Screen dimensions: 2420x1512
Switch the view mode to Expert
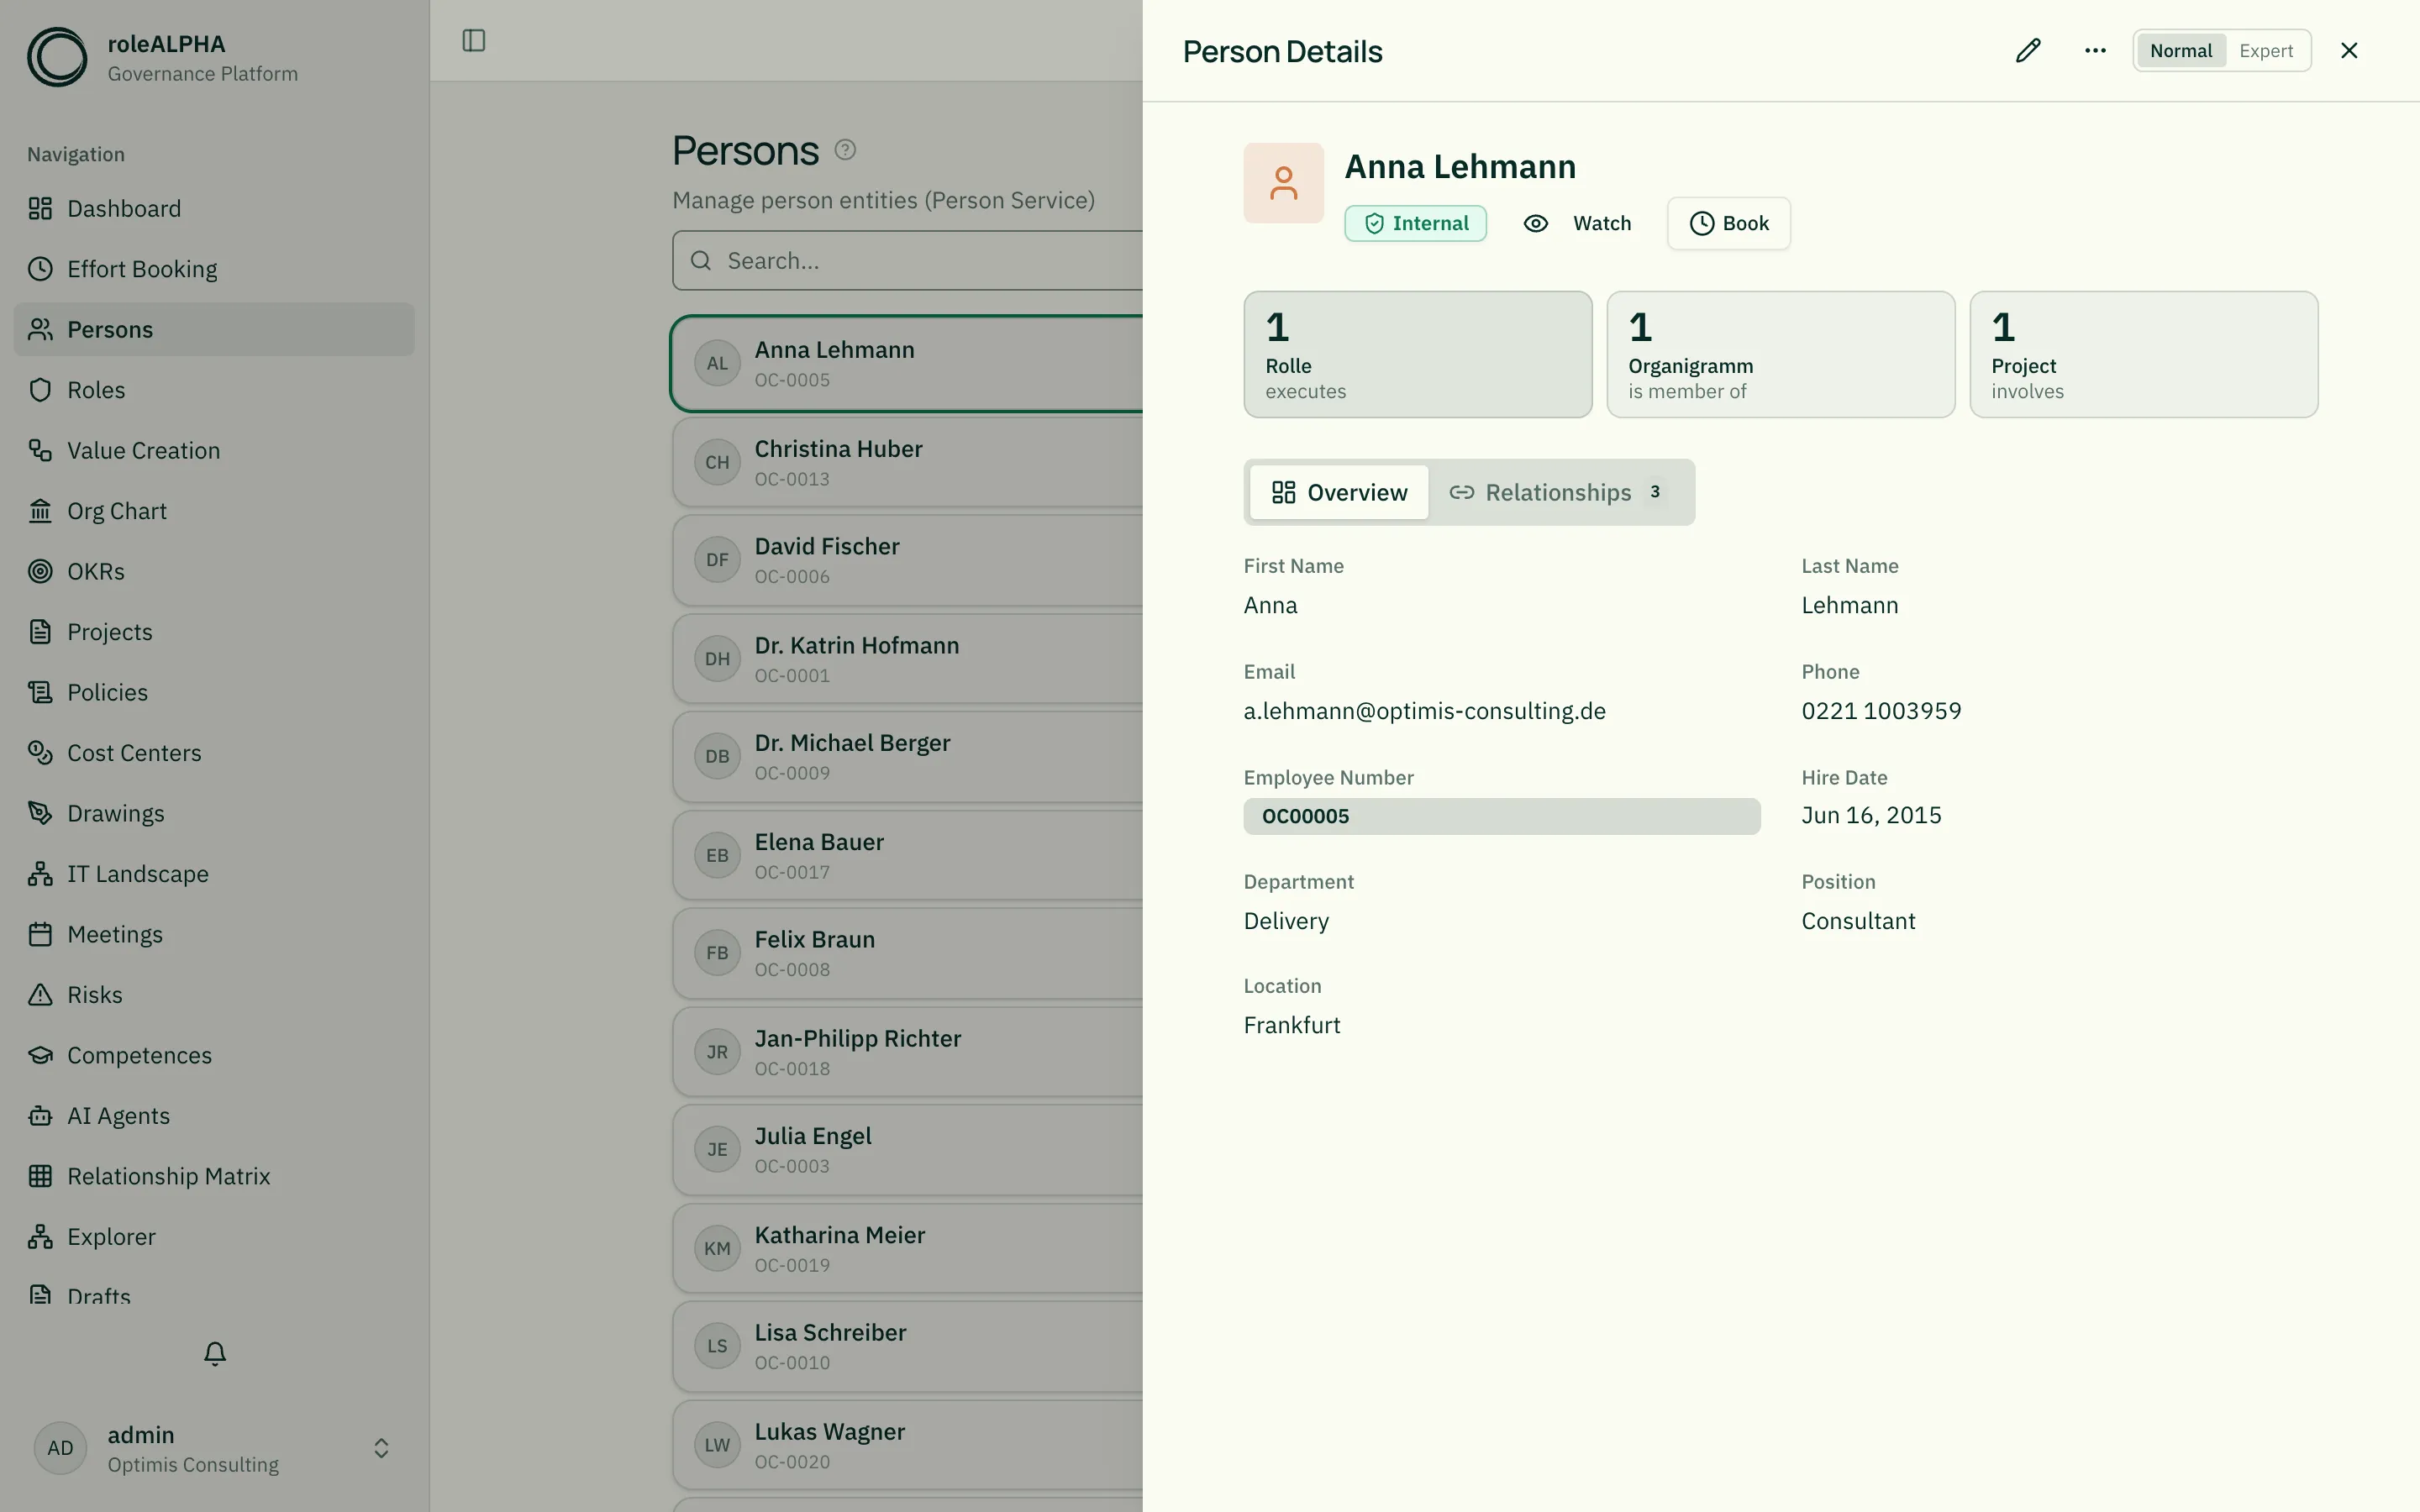pyautogui.click(x=2266, y=51)
